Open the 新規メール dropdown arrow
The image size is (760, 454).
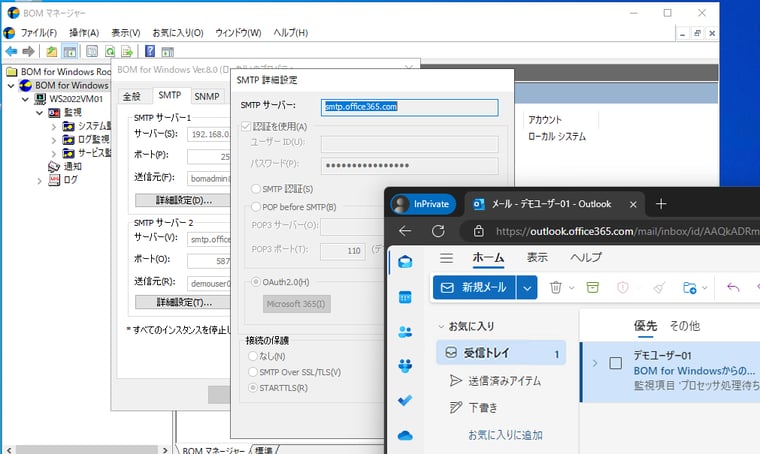coord(527,288)
